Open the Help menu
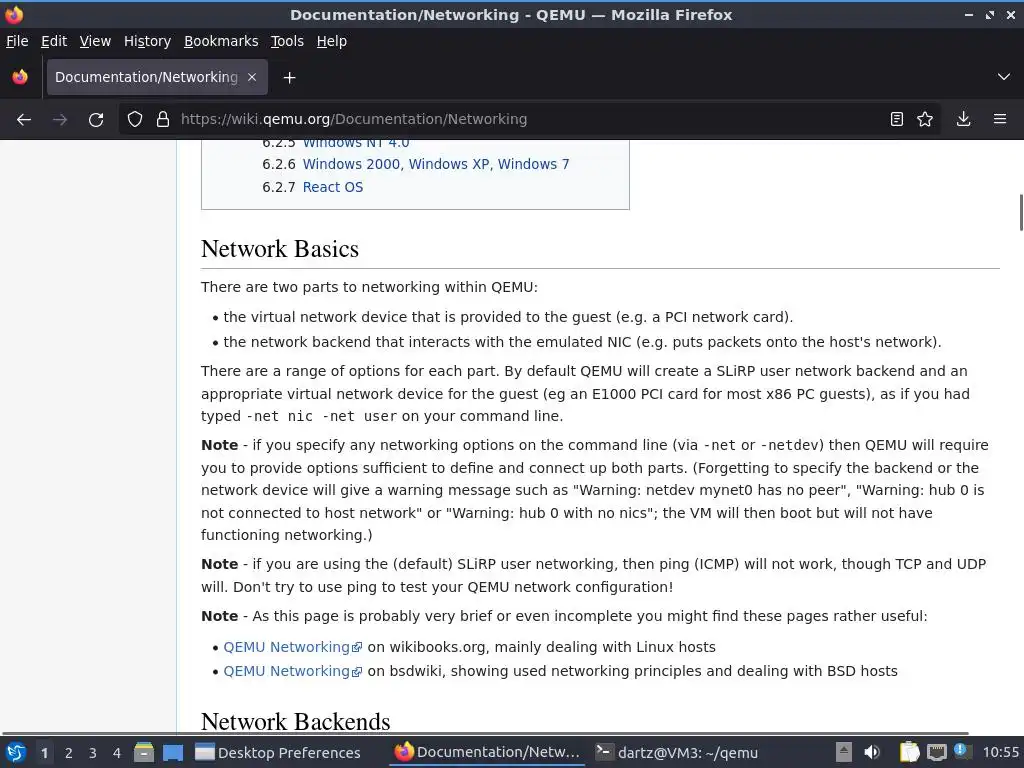This screenshot has height=768, width=1024. pos(332,41)
